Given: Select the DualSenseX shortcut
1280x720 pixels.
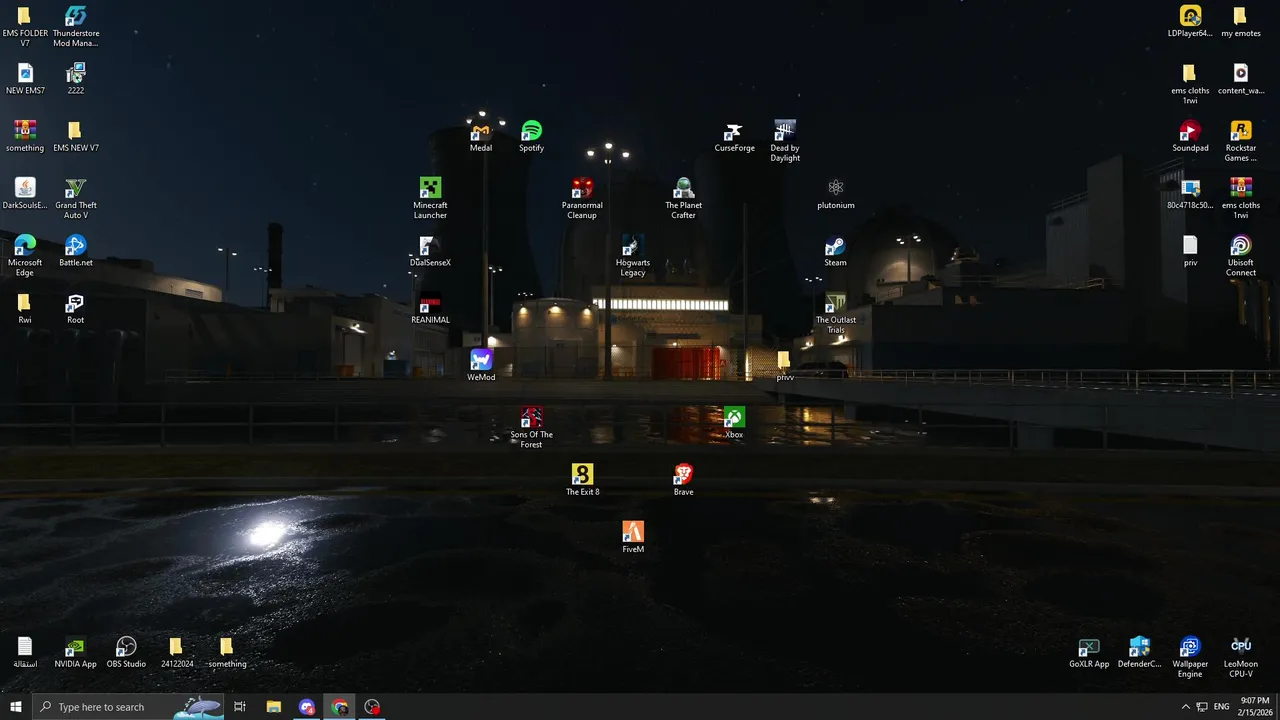Looking at the screenshot, I should 430,251.
